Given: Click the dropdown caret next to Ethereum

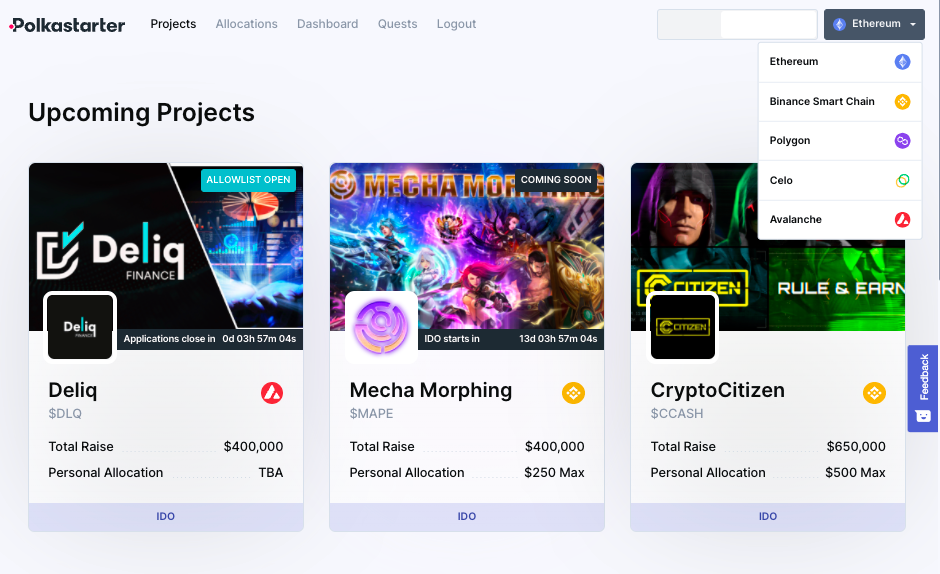Looking at the screenshot, I should click(913, 25).
